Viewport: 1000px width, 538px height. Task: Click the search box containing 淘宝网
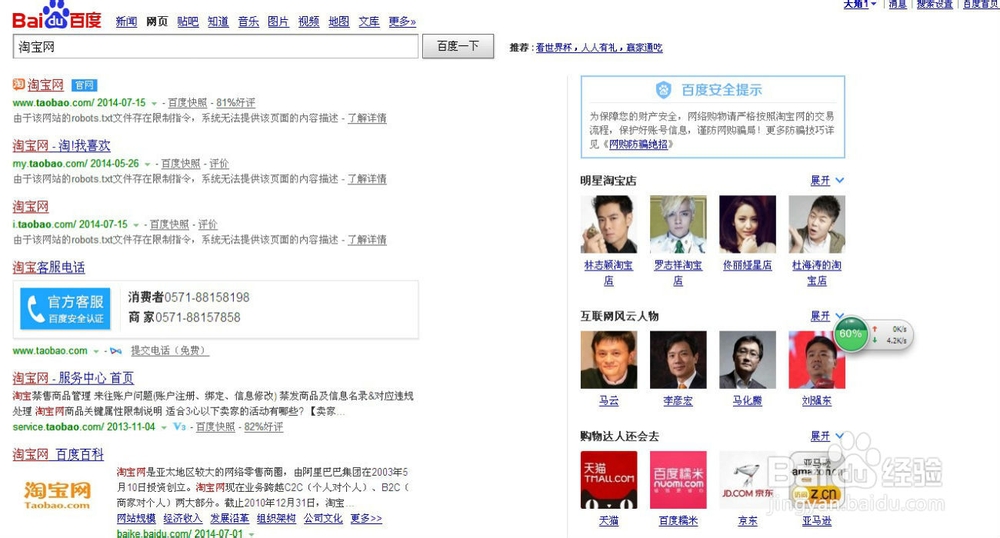[x=216, y=47]
